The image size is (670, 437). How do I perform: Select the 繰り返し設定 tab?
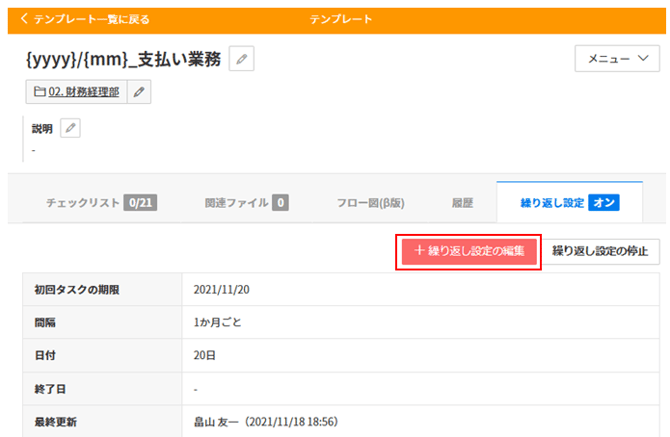coord(551,203)
